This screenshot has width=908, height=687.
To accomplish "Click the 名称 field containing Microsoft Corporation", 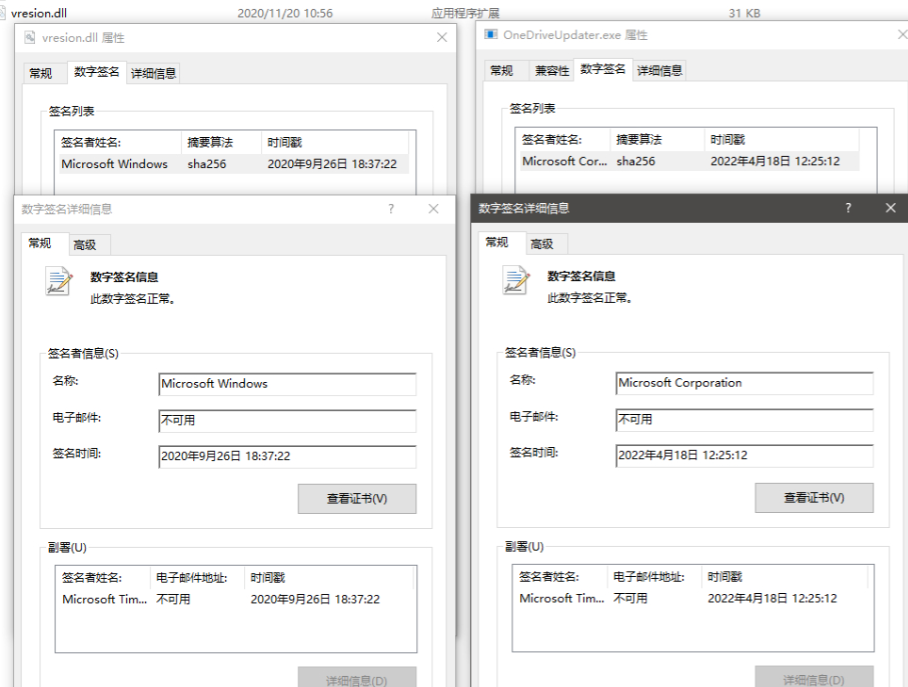I will point(744,383).
